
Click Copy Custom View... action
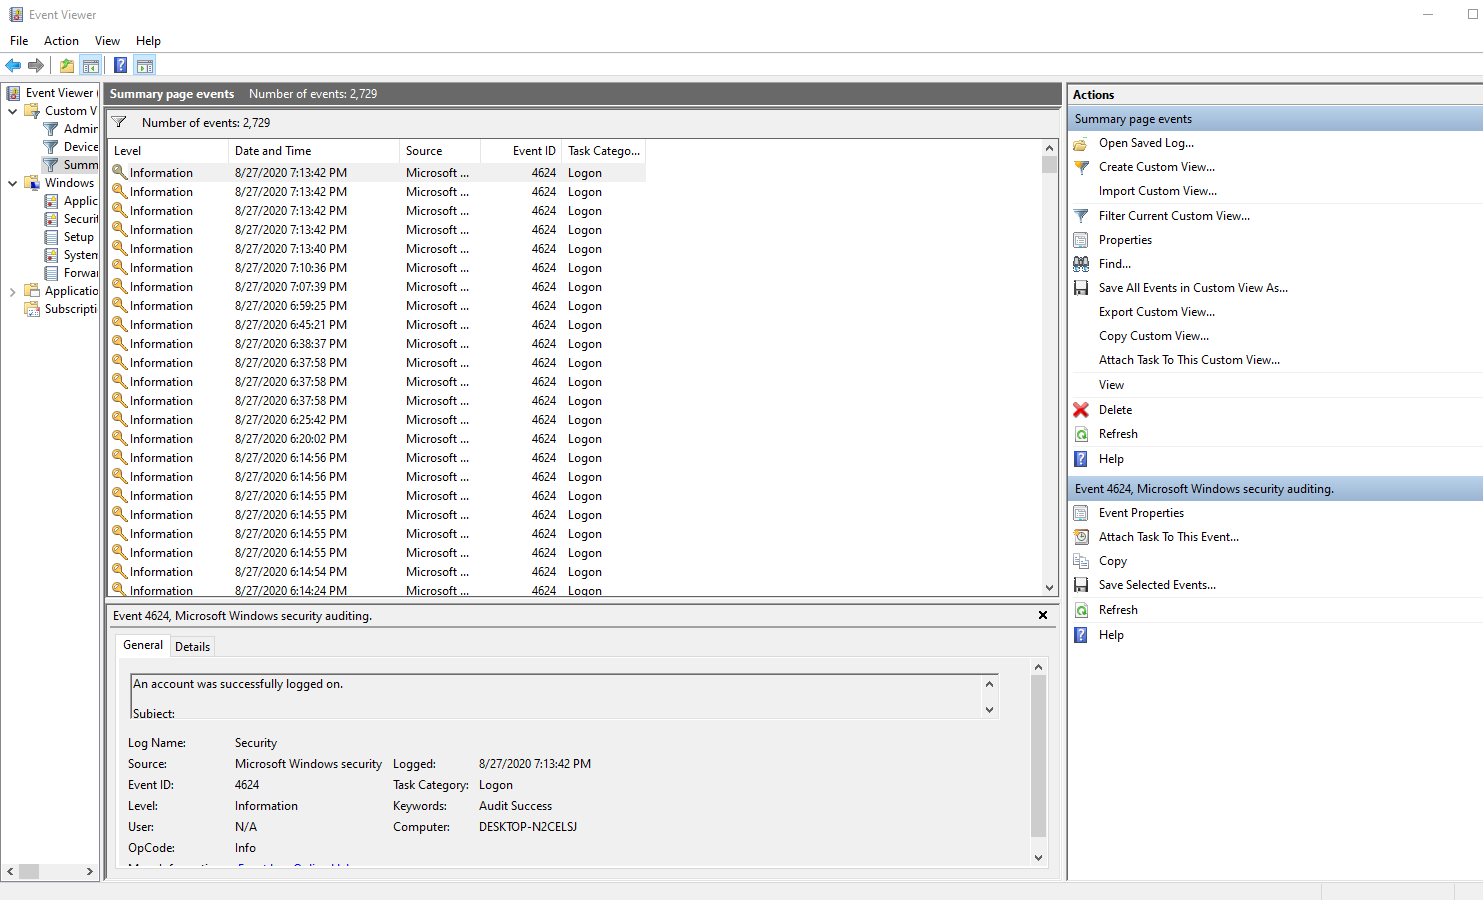1153,336
